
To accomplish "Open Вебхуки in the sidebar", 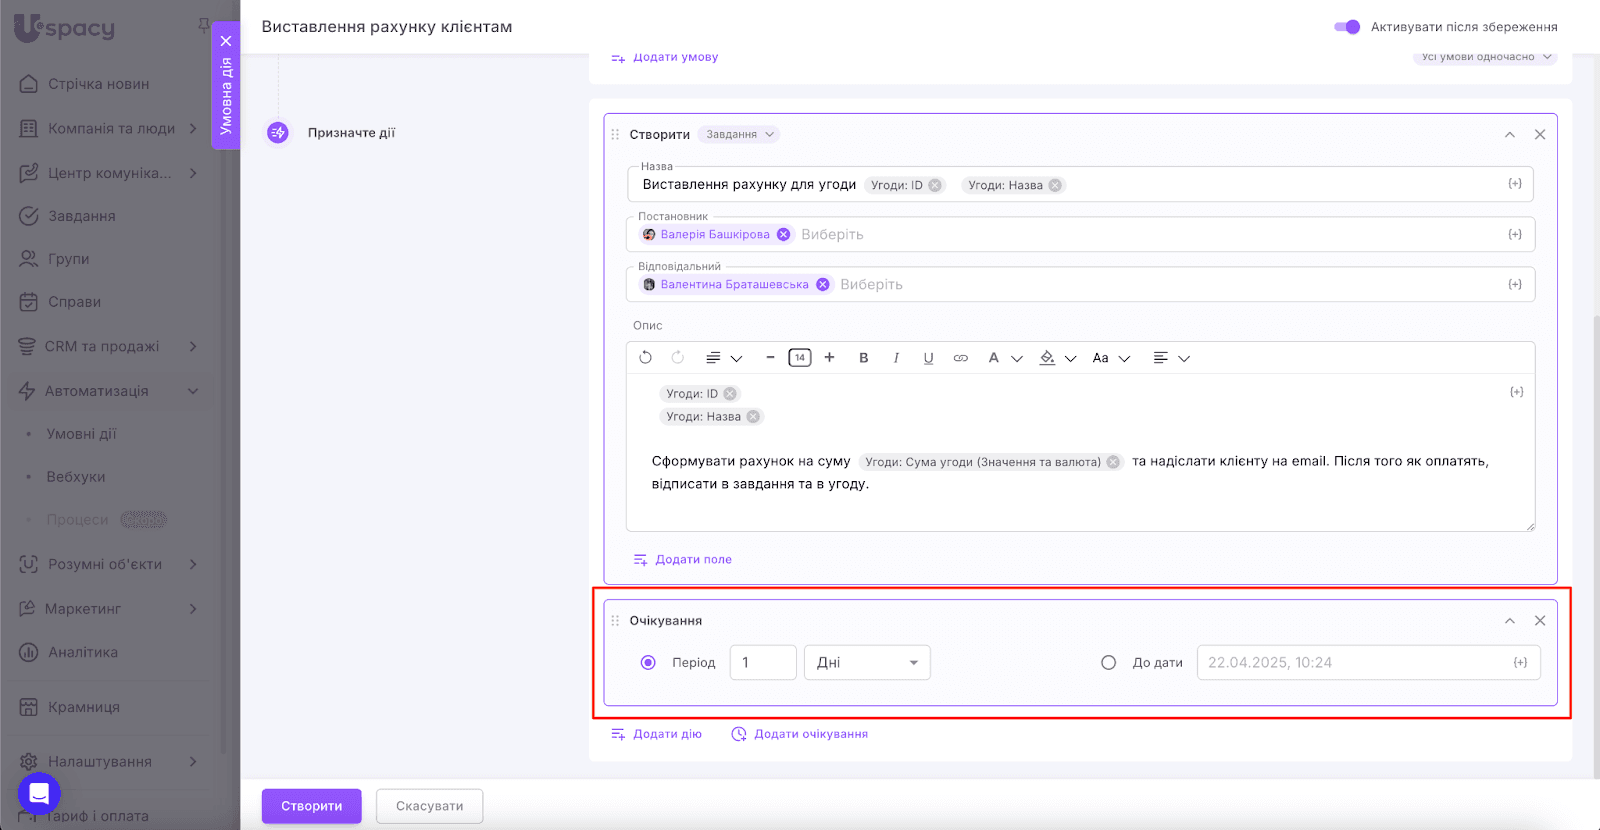I will [x=75, y=477].
